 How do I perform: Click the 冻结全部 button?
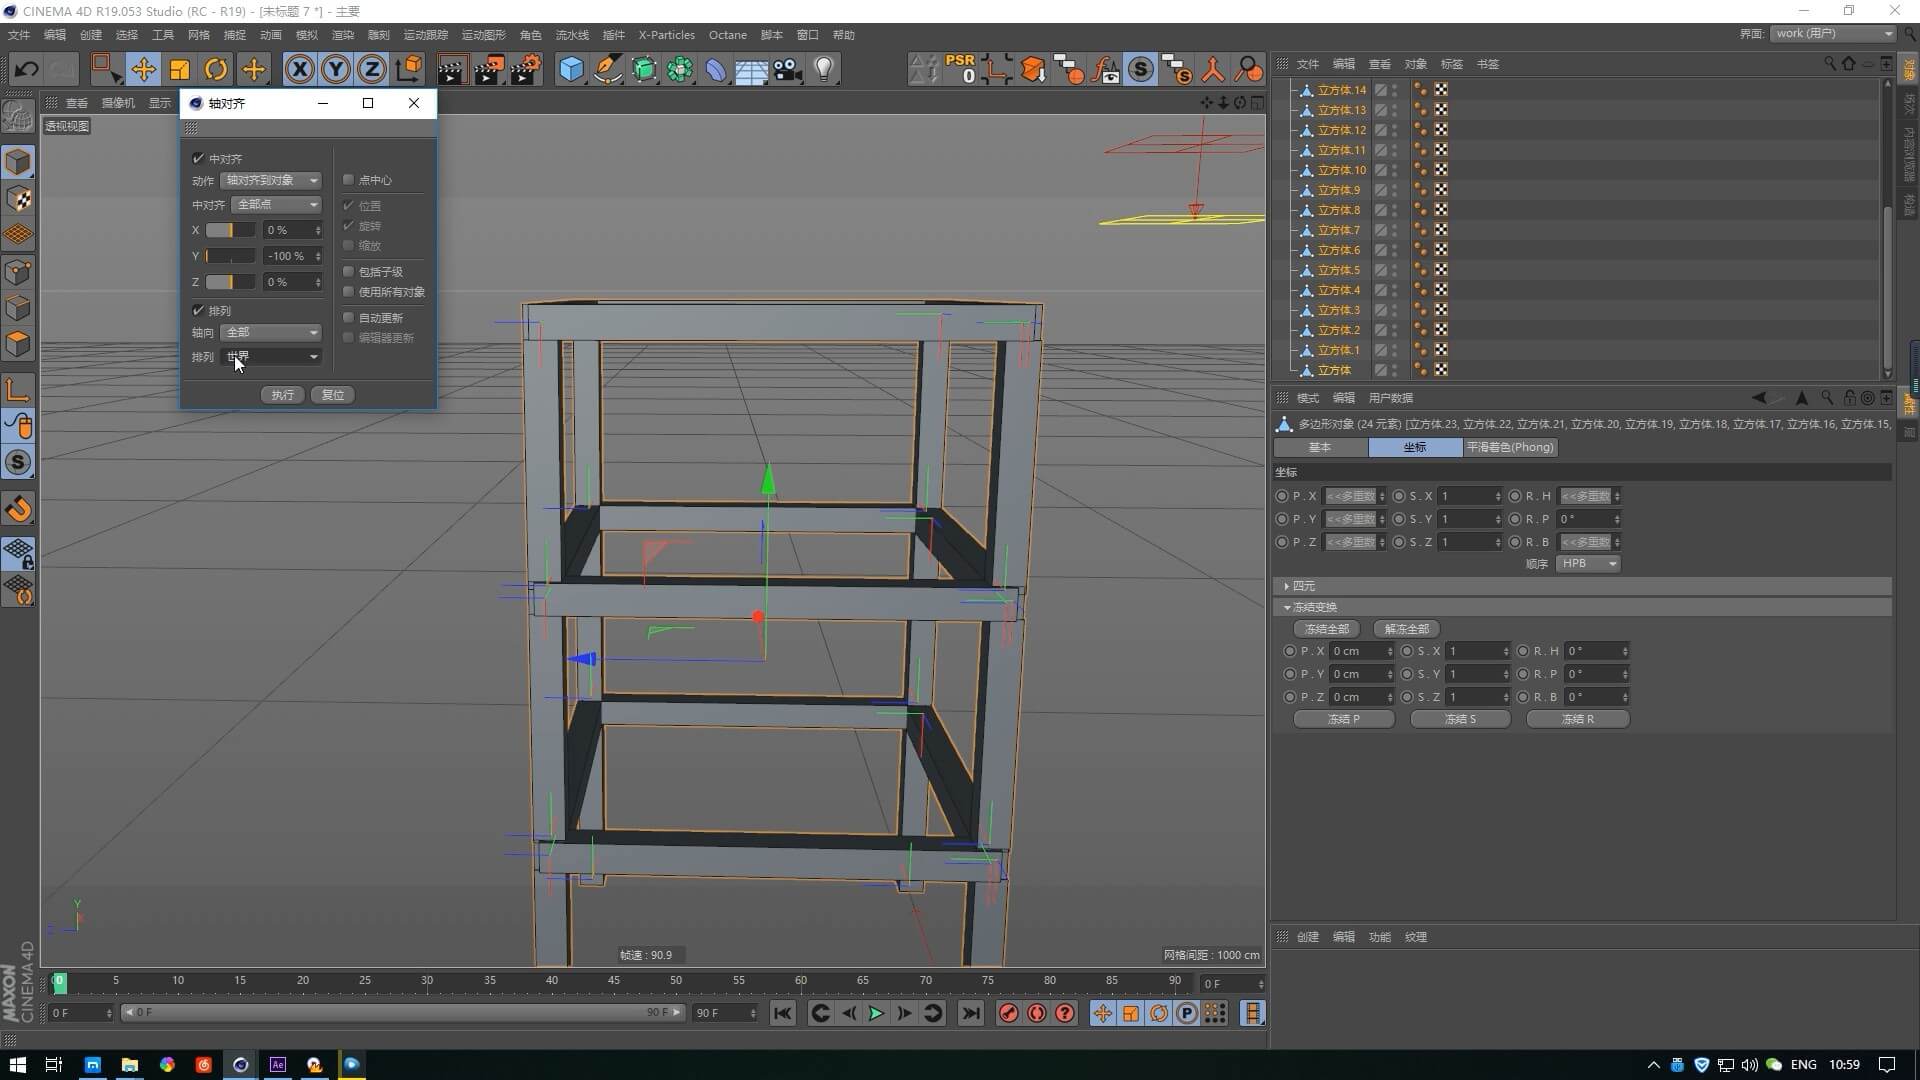(1326, 629)
